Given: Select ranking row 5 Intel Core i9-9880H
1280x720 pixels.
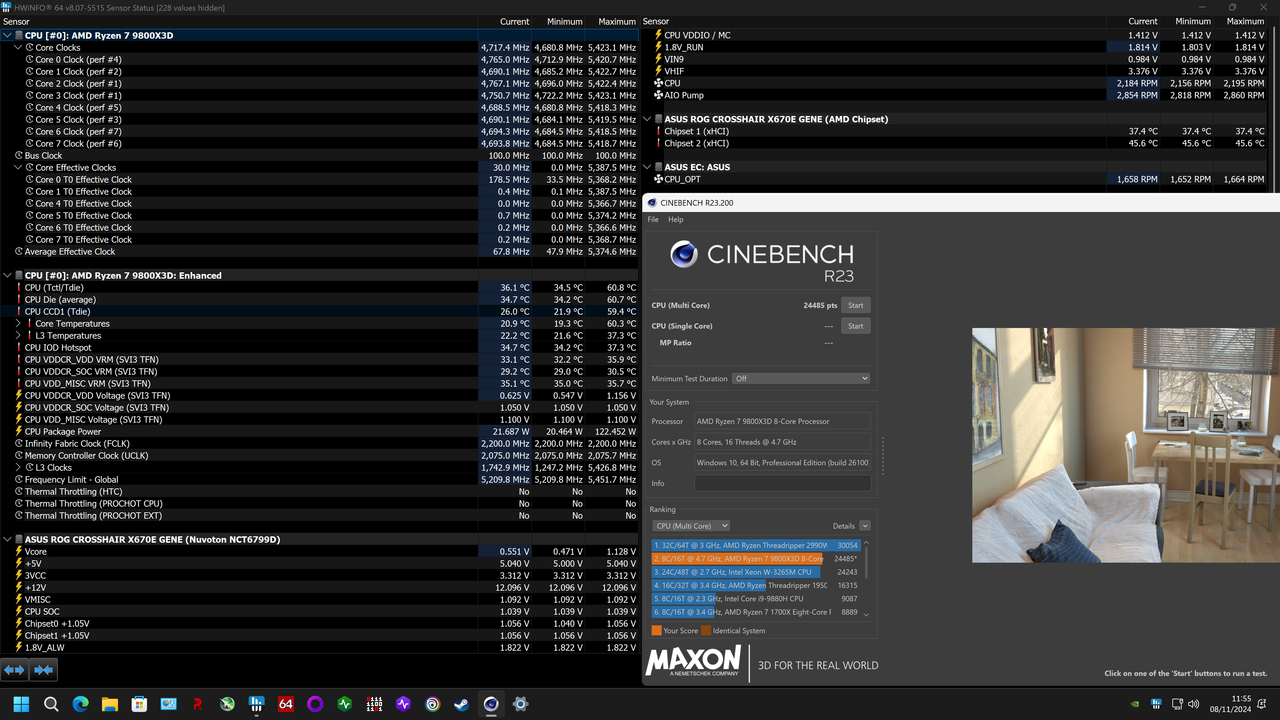Looking at the screenshot, I should pos(756,598).
